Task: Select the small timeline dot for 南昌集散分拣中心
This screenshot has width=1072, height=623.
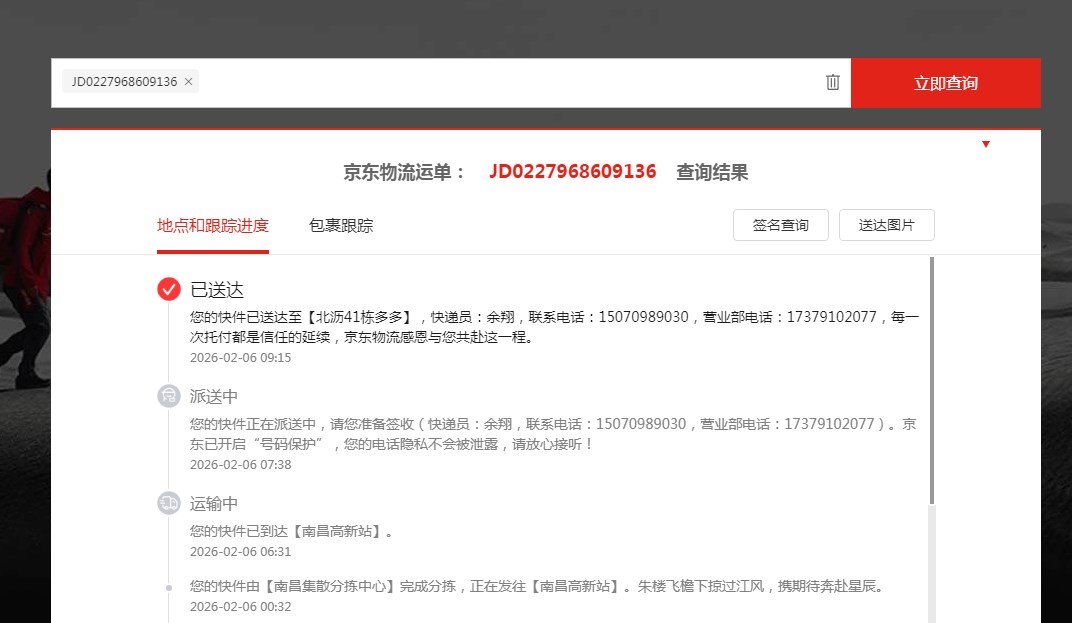Action: [x=169, y=587]
